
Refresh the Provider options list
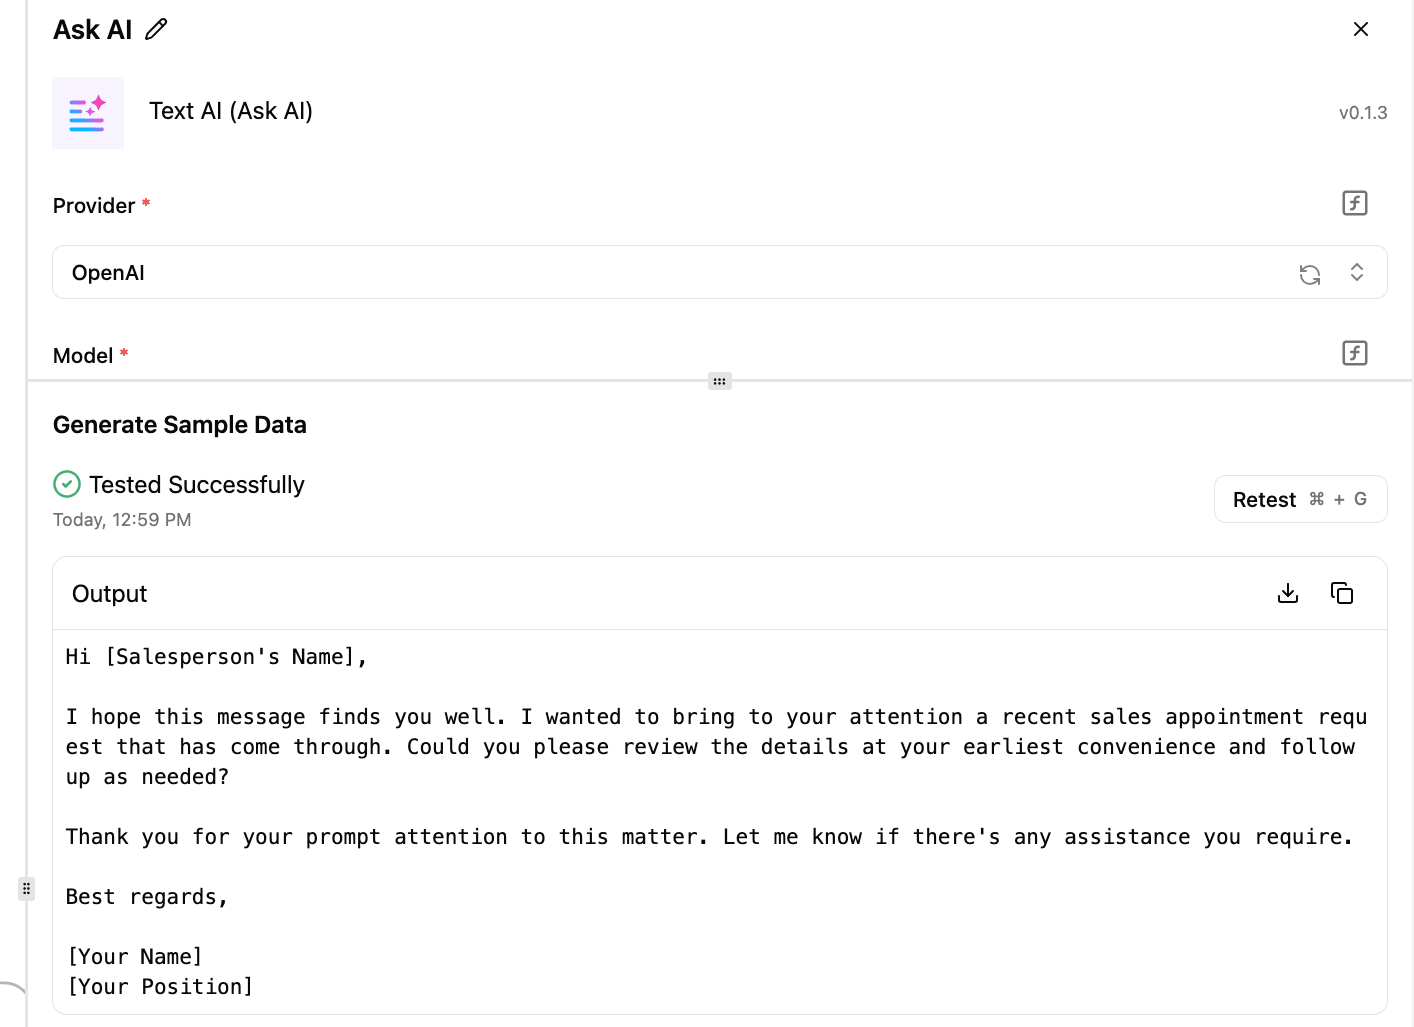point(1309,273)
